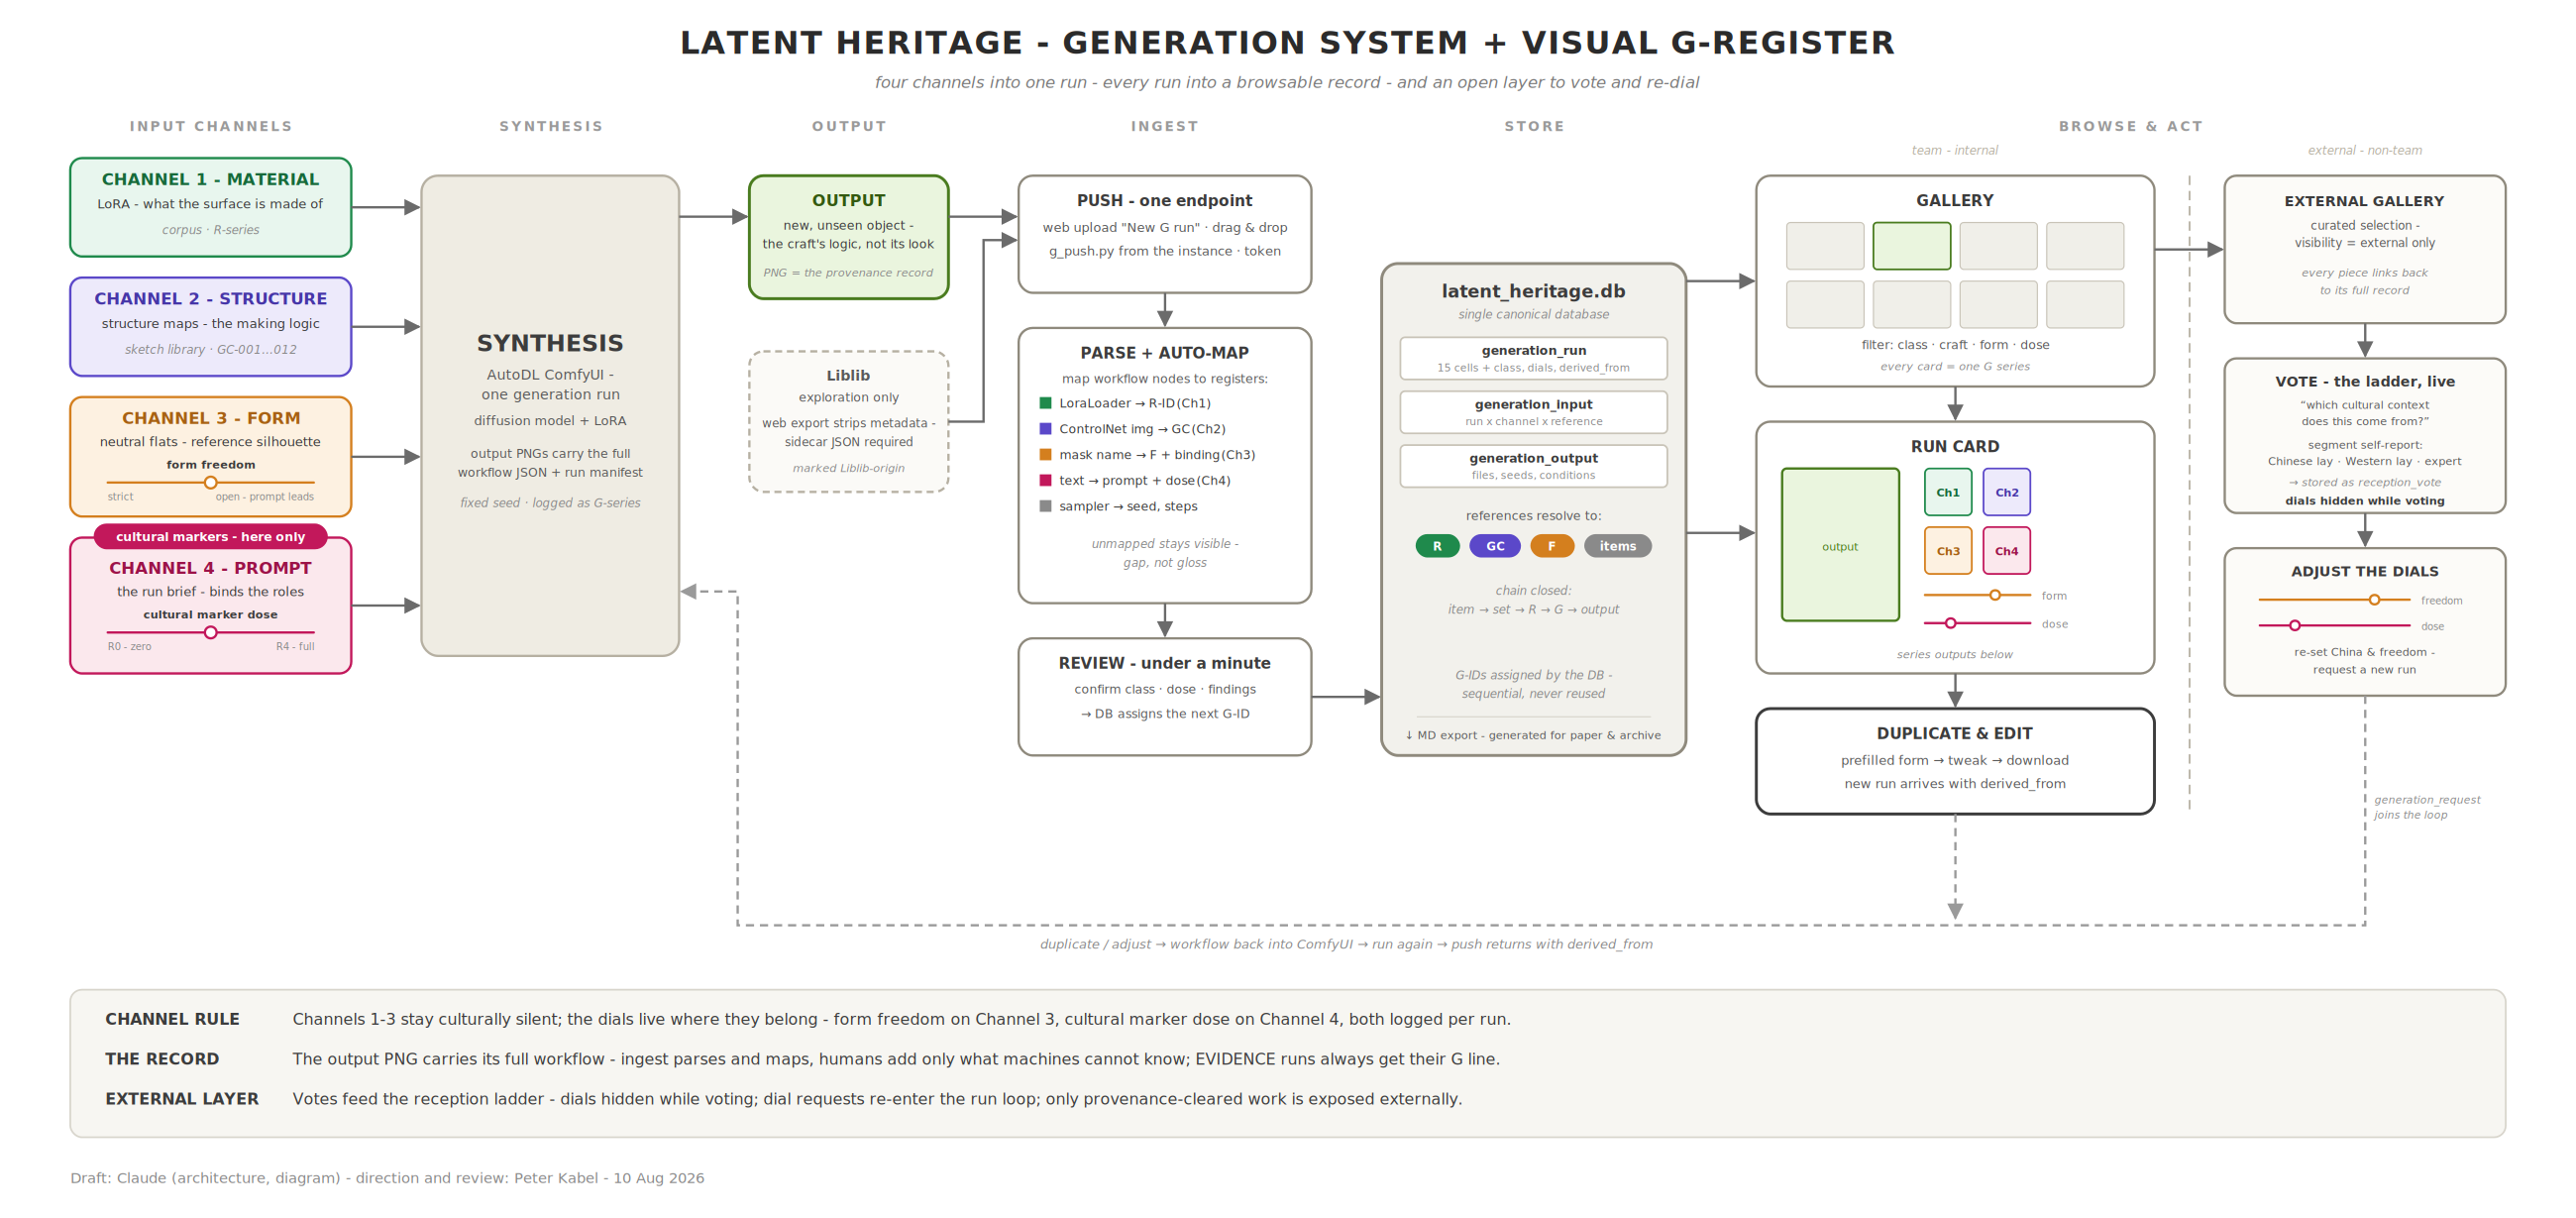Click the Ch3 tile in Run Card
This screenshot has height=1218, width=2576.
click(x=1948, y=551)
